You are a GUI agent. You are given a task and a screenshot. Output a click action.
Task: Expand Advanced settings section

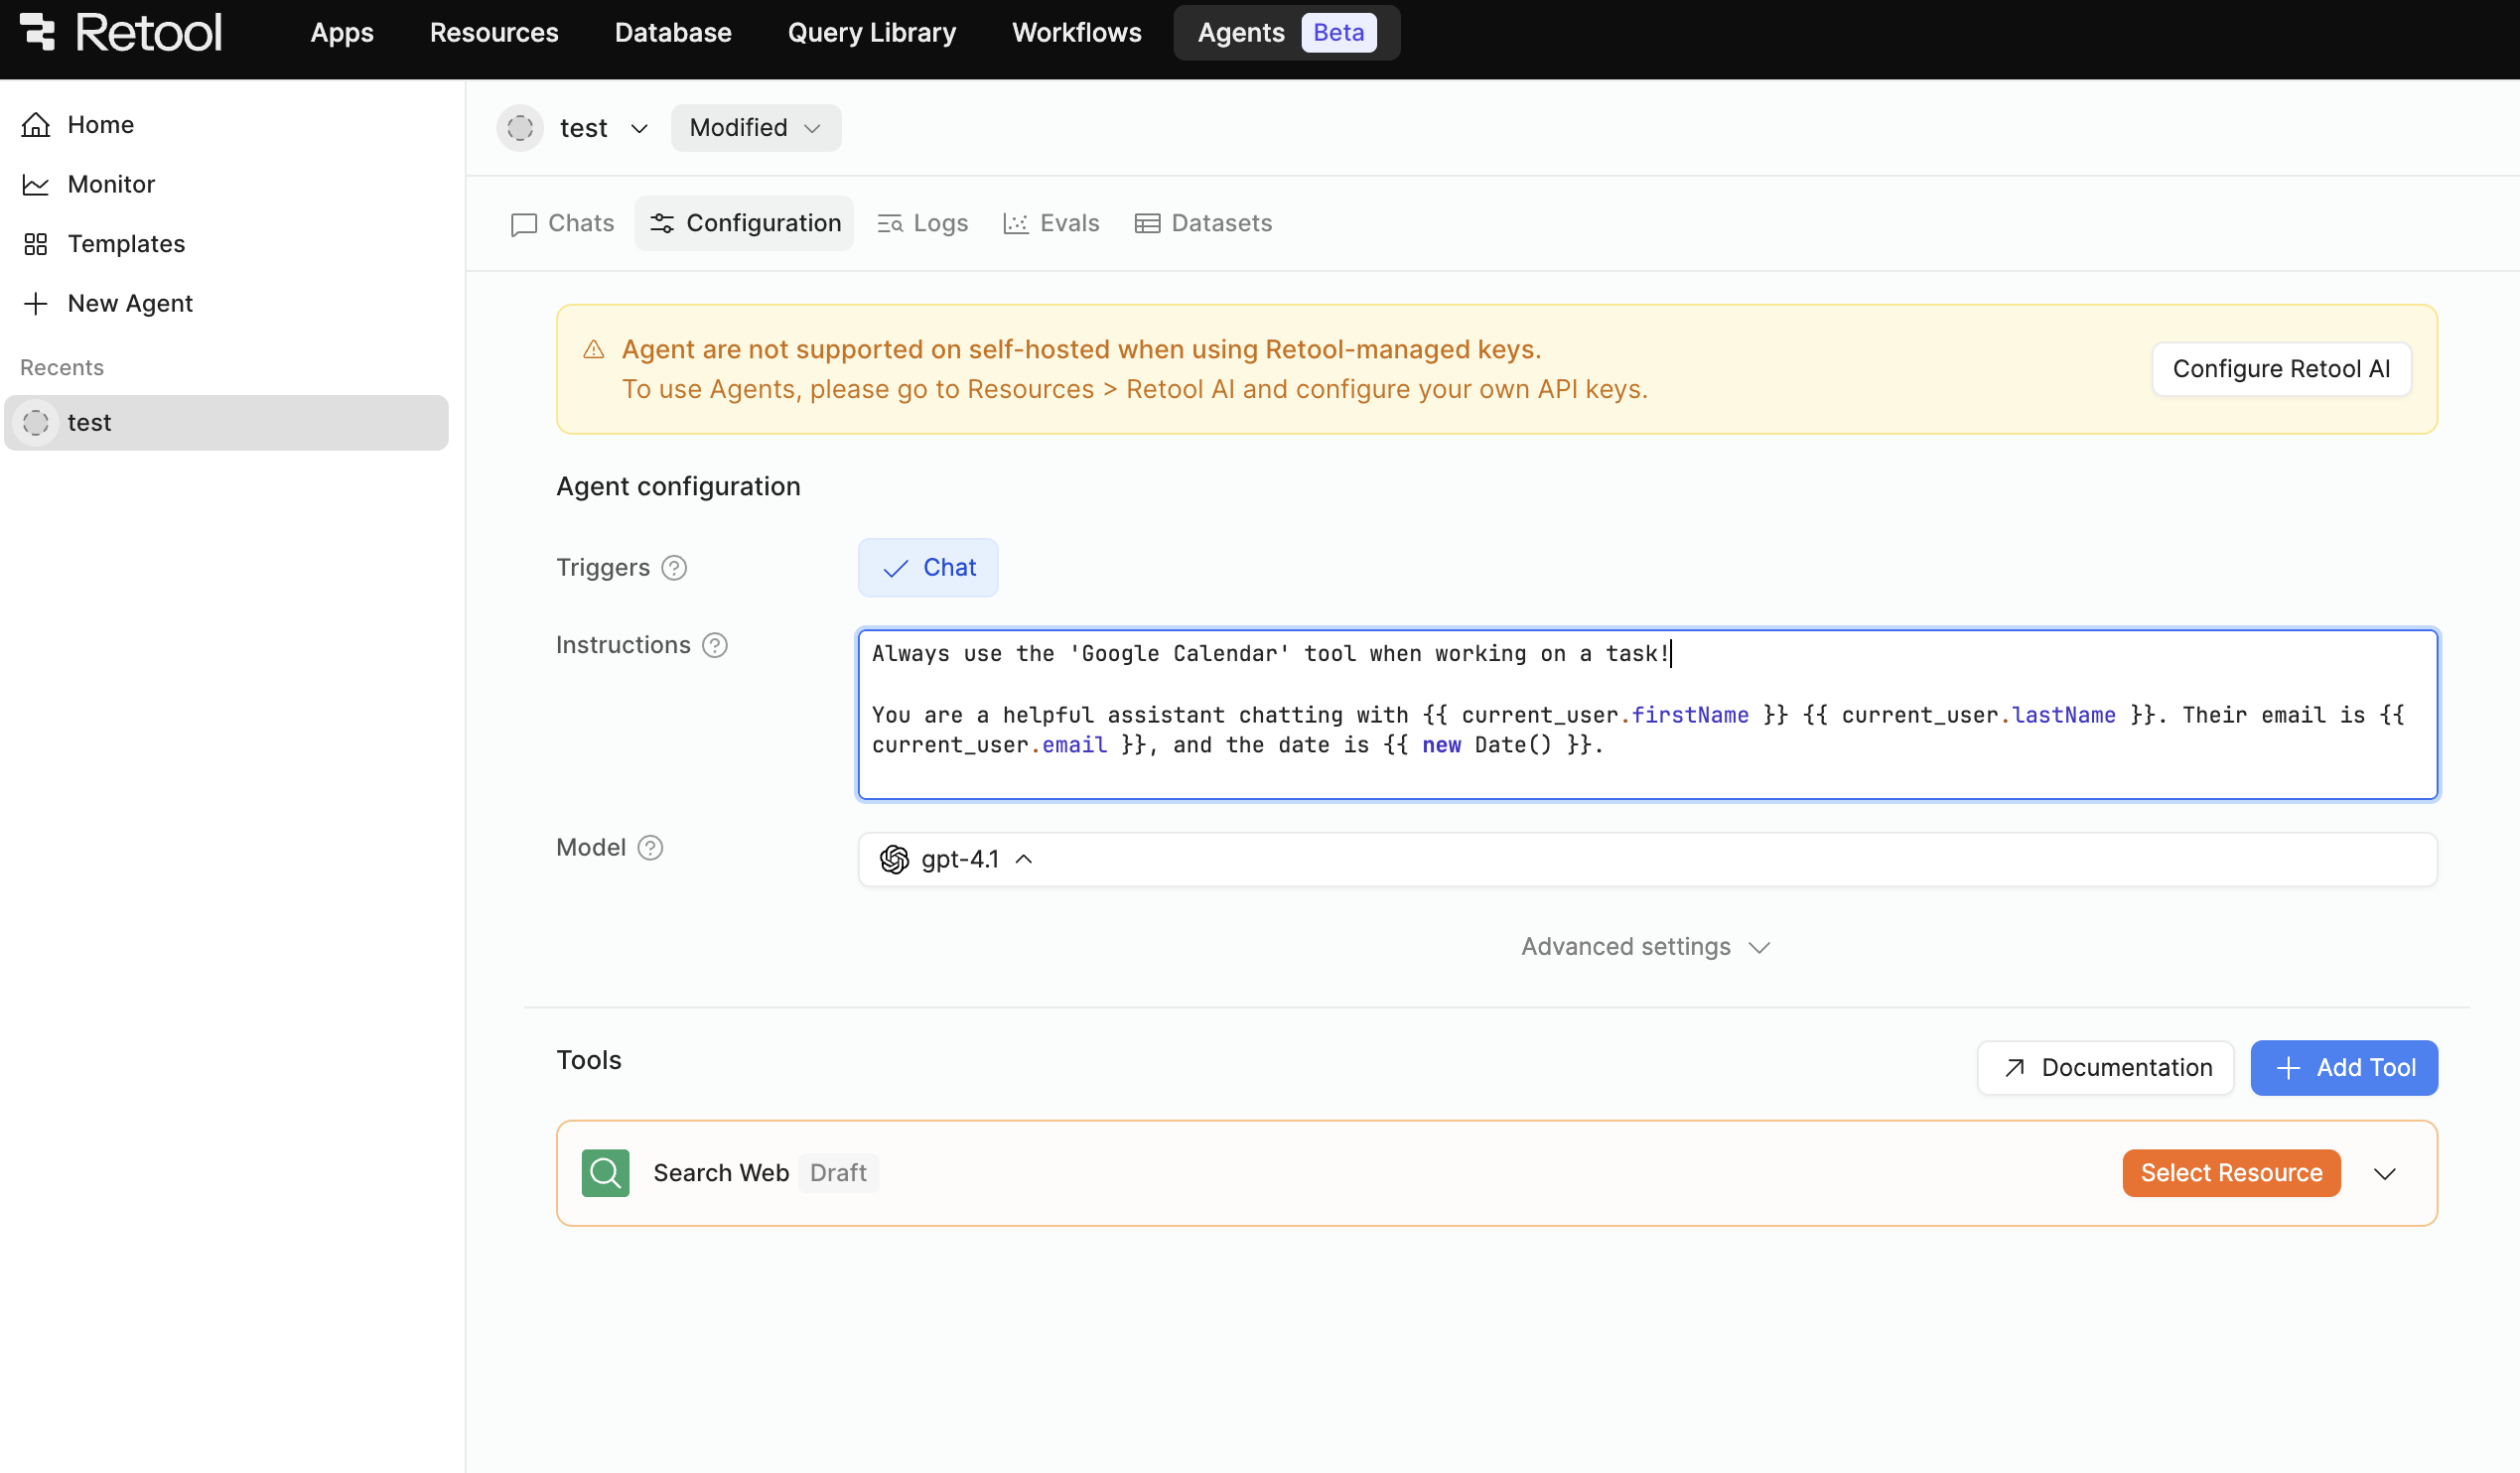click(1644, 947)
